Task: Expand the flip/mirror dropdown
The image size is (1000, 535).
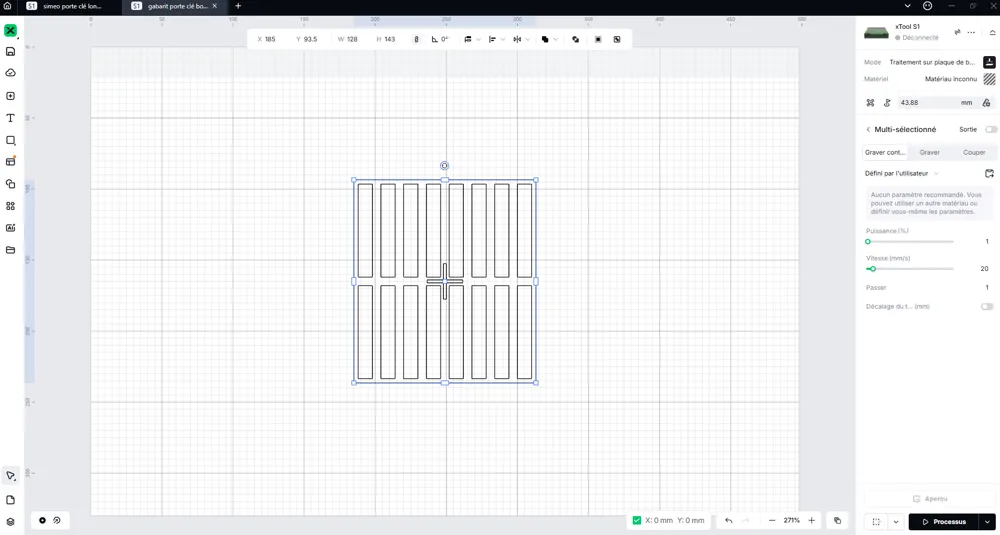Action: pyautogui.click(x=527, y=39)
